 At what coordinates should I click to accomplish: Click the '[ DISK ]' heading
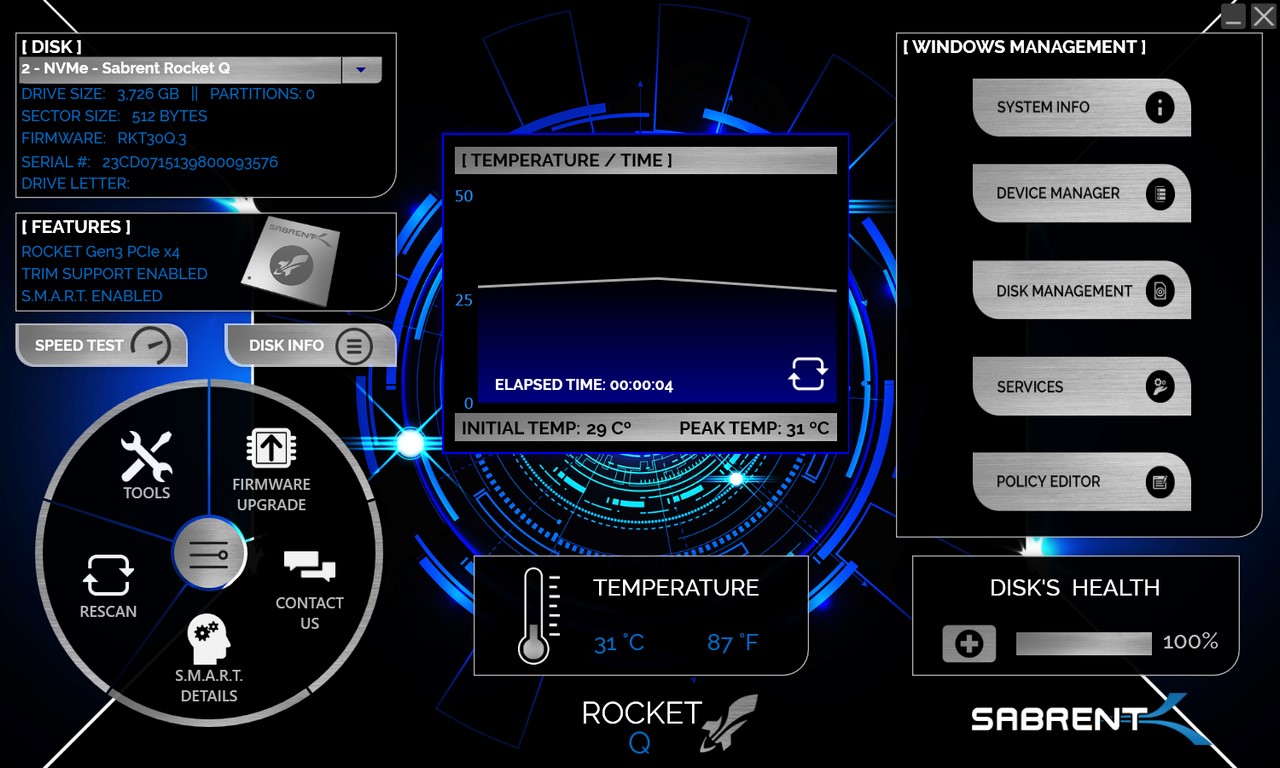[x=51, y=47]
